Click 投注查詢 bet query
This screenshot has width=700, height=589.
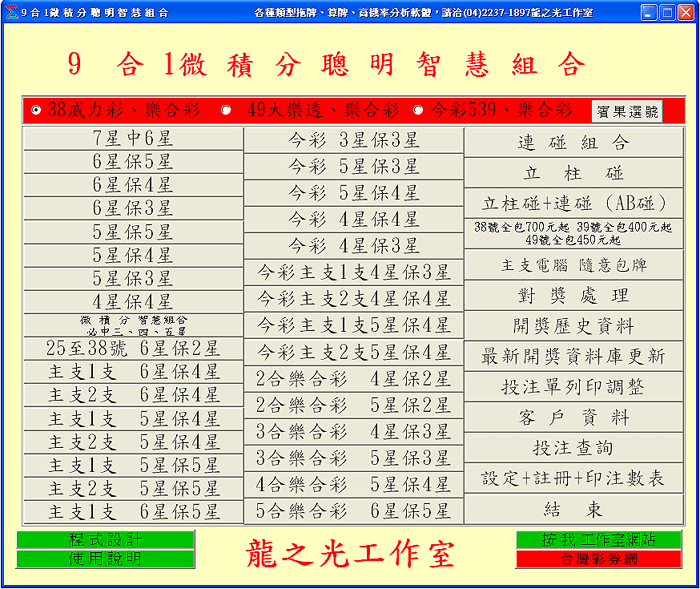(x=574, y=448)
